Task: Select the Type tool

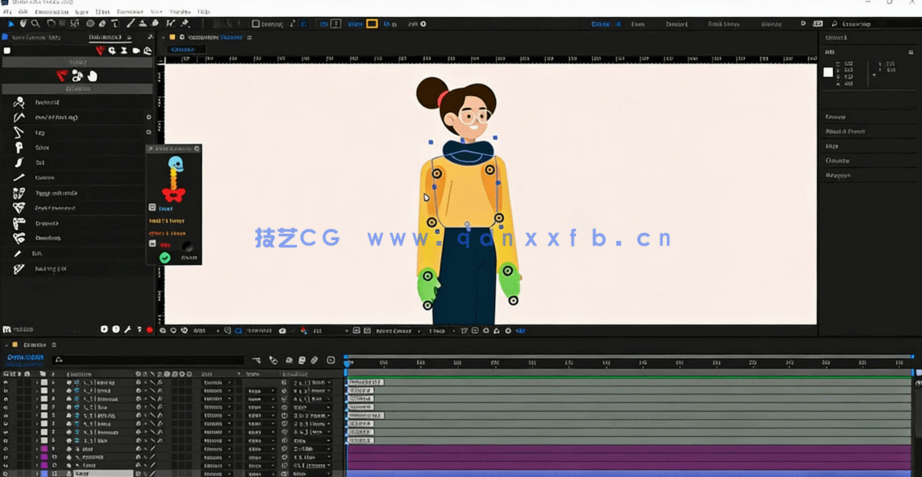Action: point(115,24)
